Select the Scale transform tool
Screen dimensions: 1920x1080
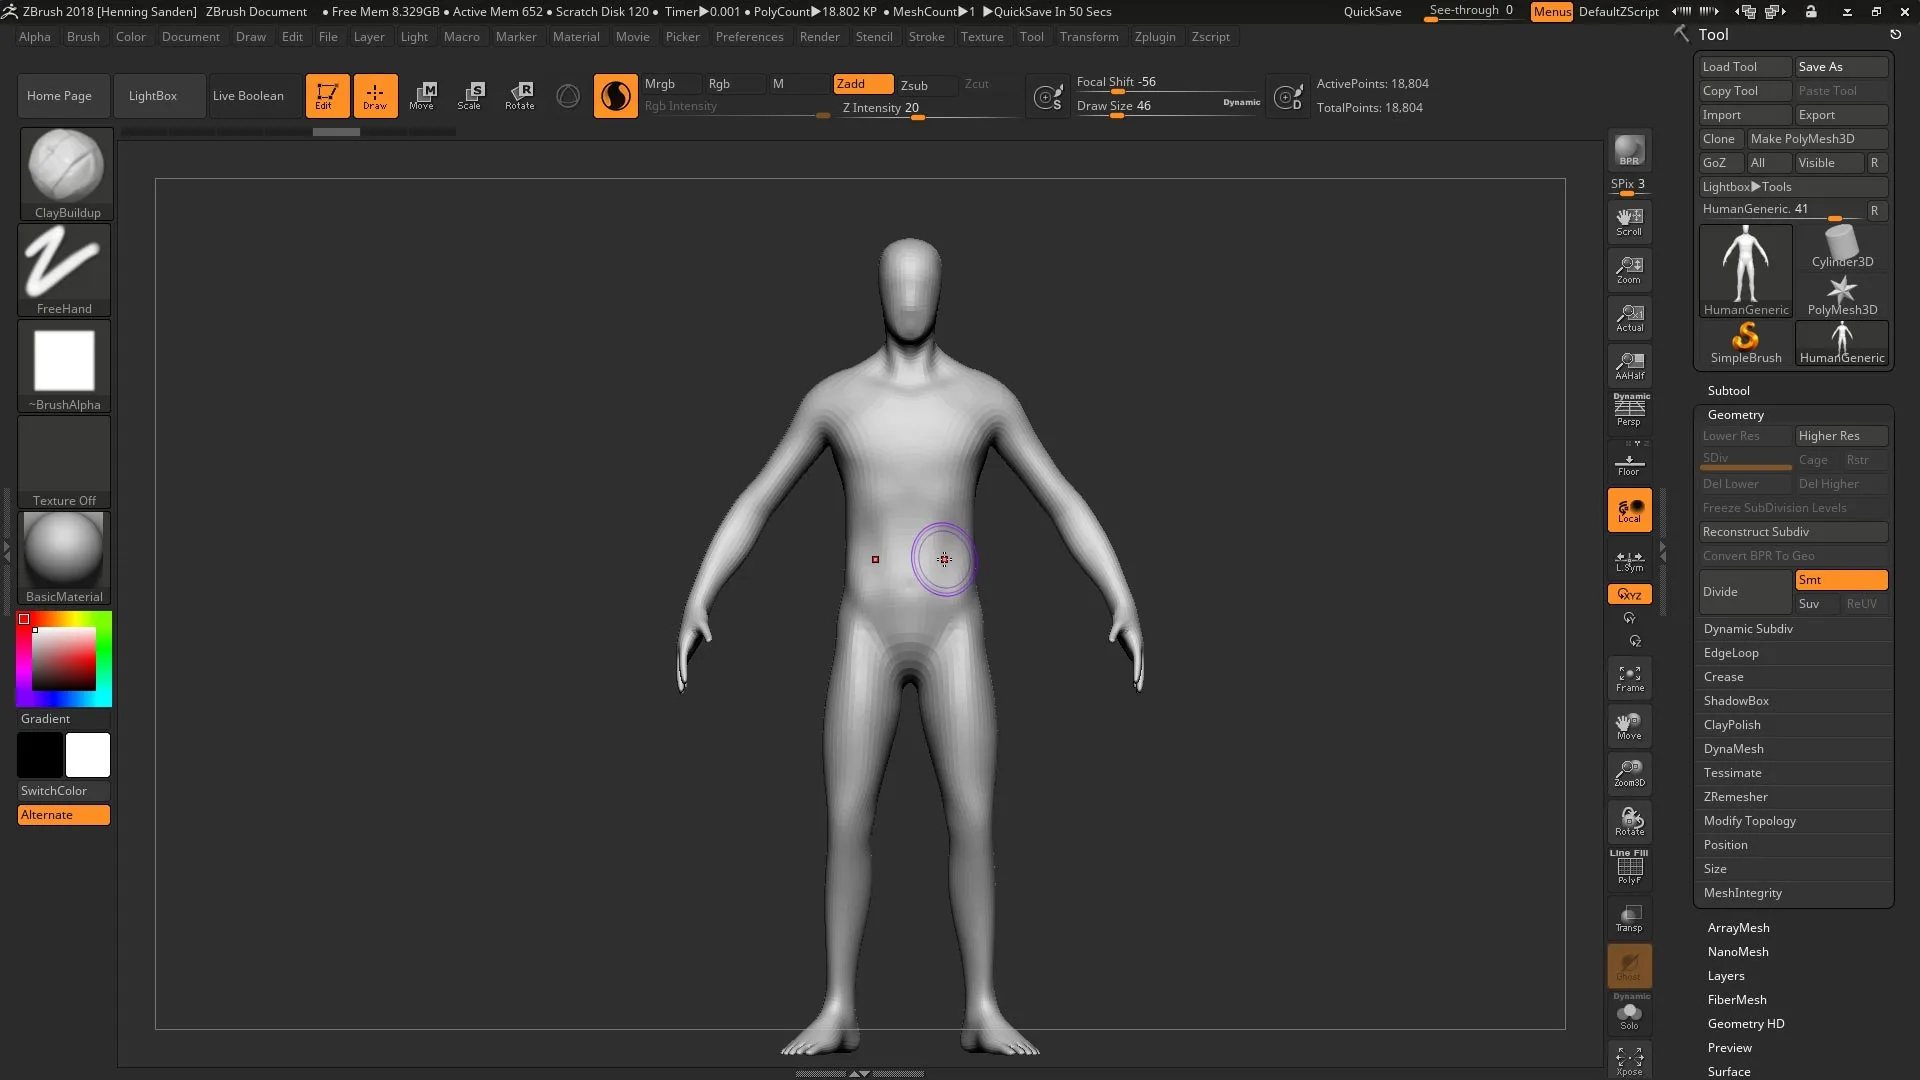[x=470, y=96]
